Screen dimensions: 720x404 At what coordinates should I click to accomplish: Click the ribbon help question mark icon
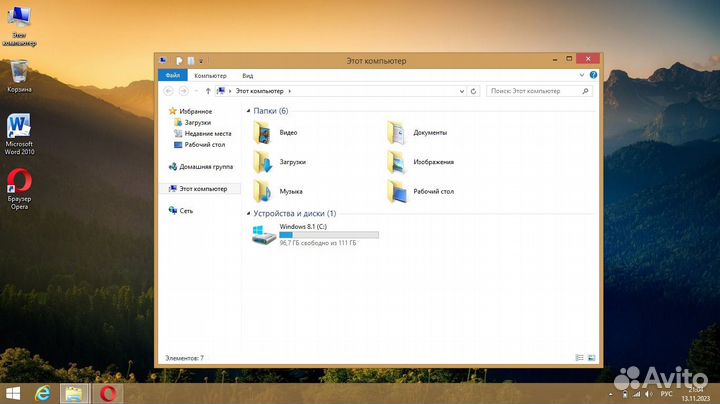(x=594, y=75)
